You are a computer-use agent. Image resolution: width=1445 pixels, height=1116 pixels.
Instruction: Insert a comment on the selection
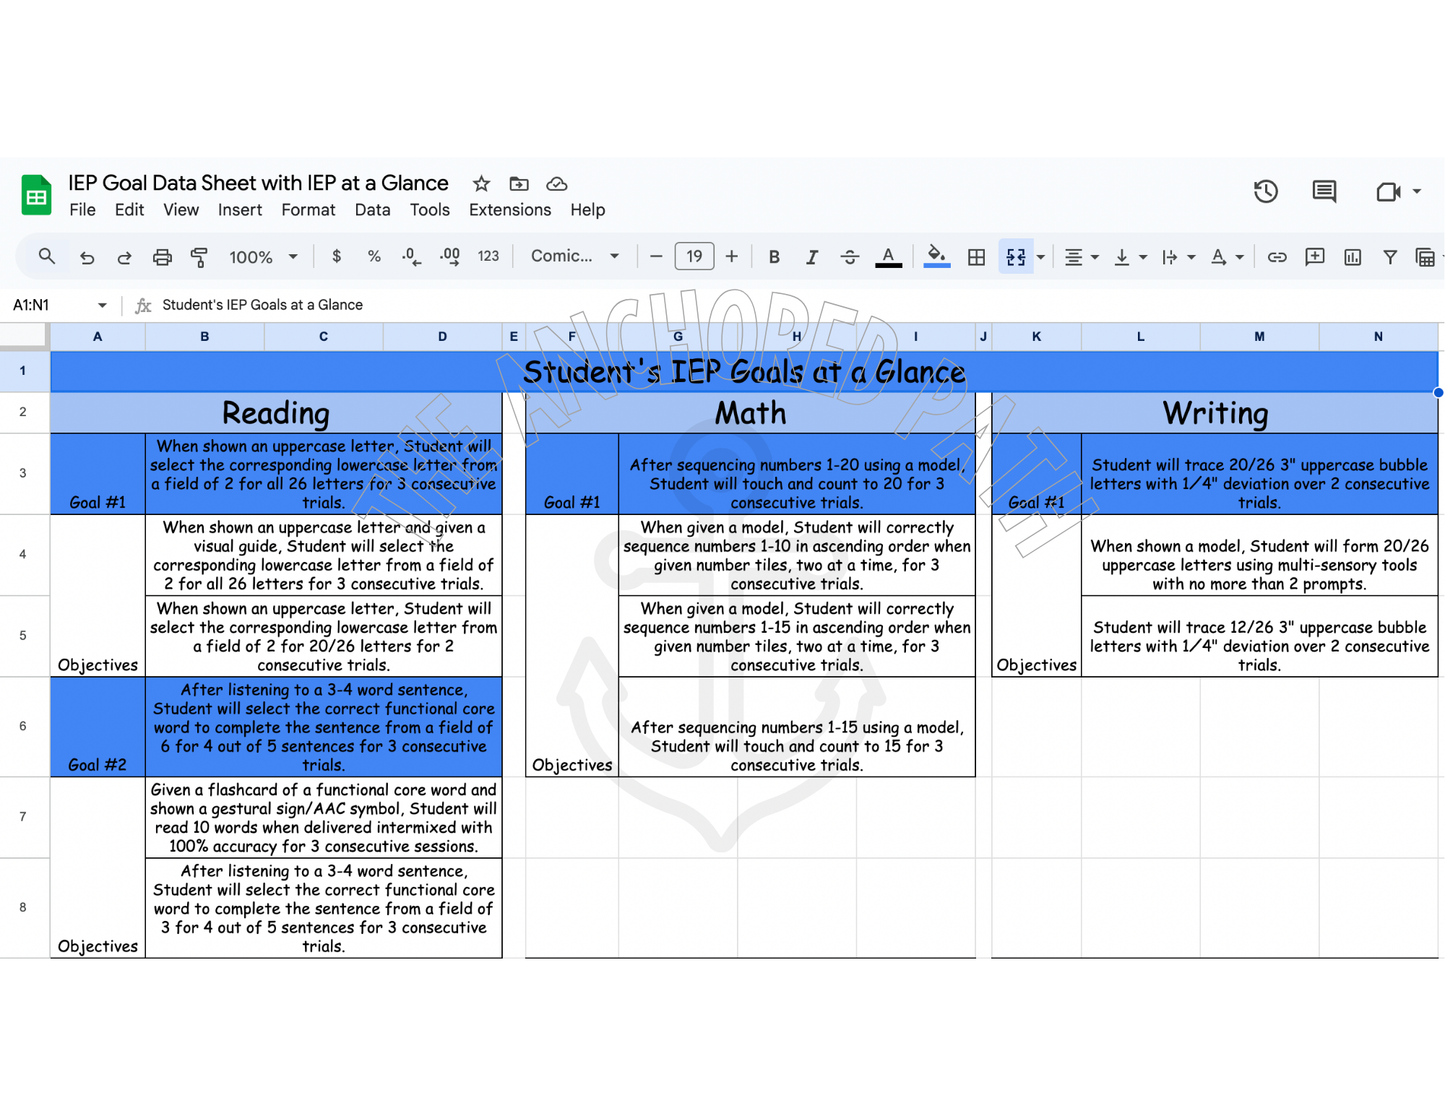pyautogui.click(x=1314, y=257)
